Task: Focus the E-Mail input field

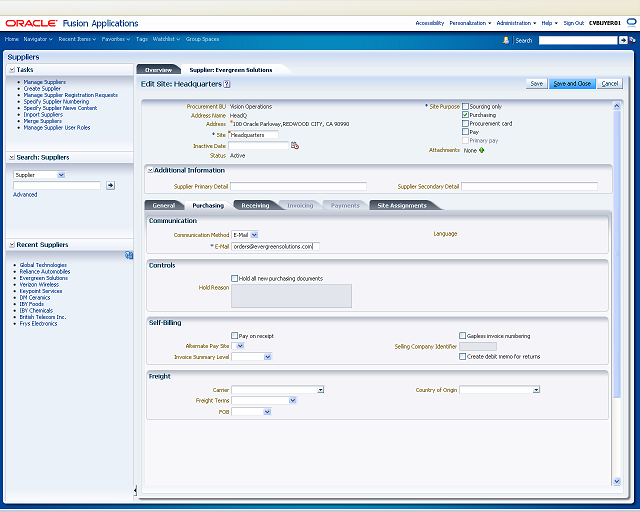Action: coord(276,246)
